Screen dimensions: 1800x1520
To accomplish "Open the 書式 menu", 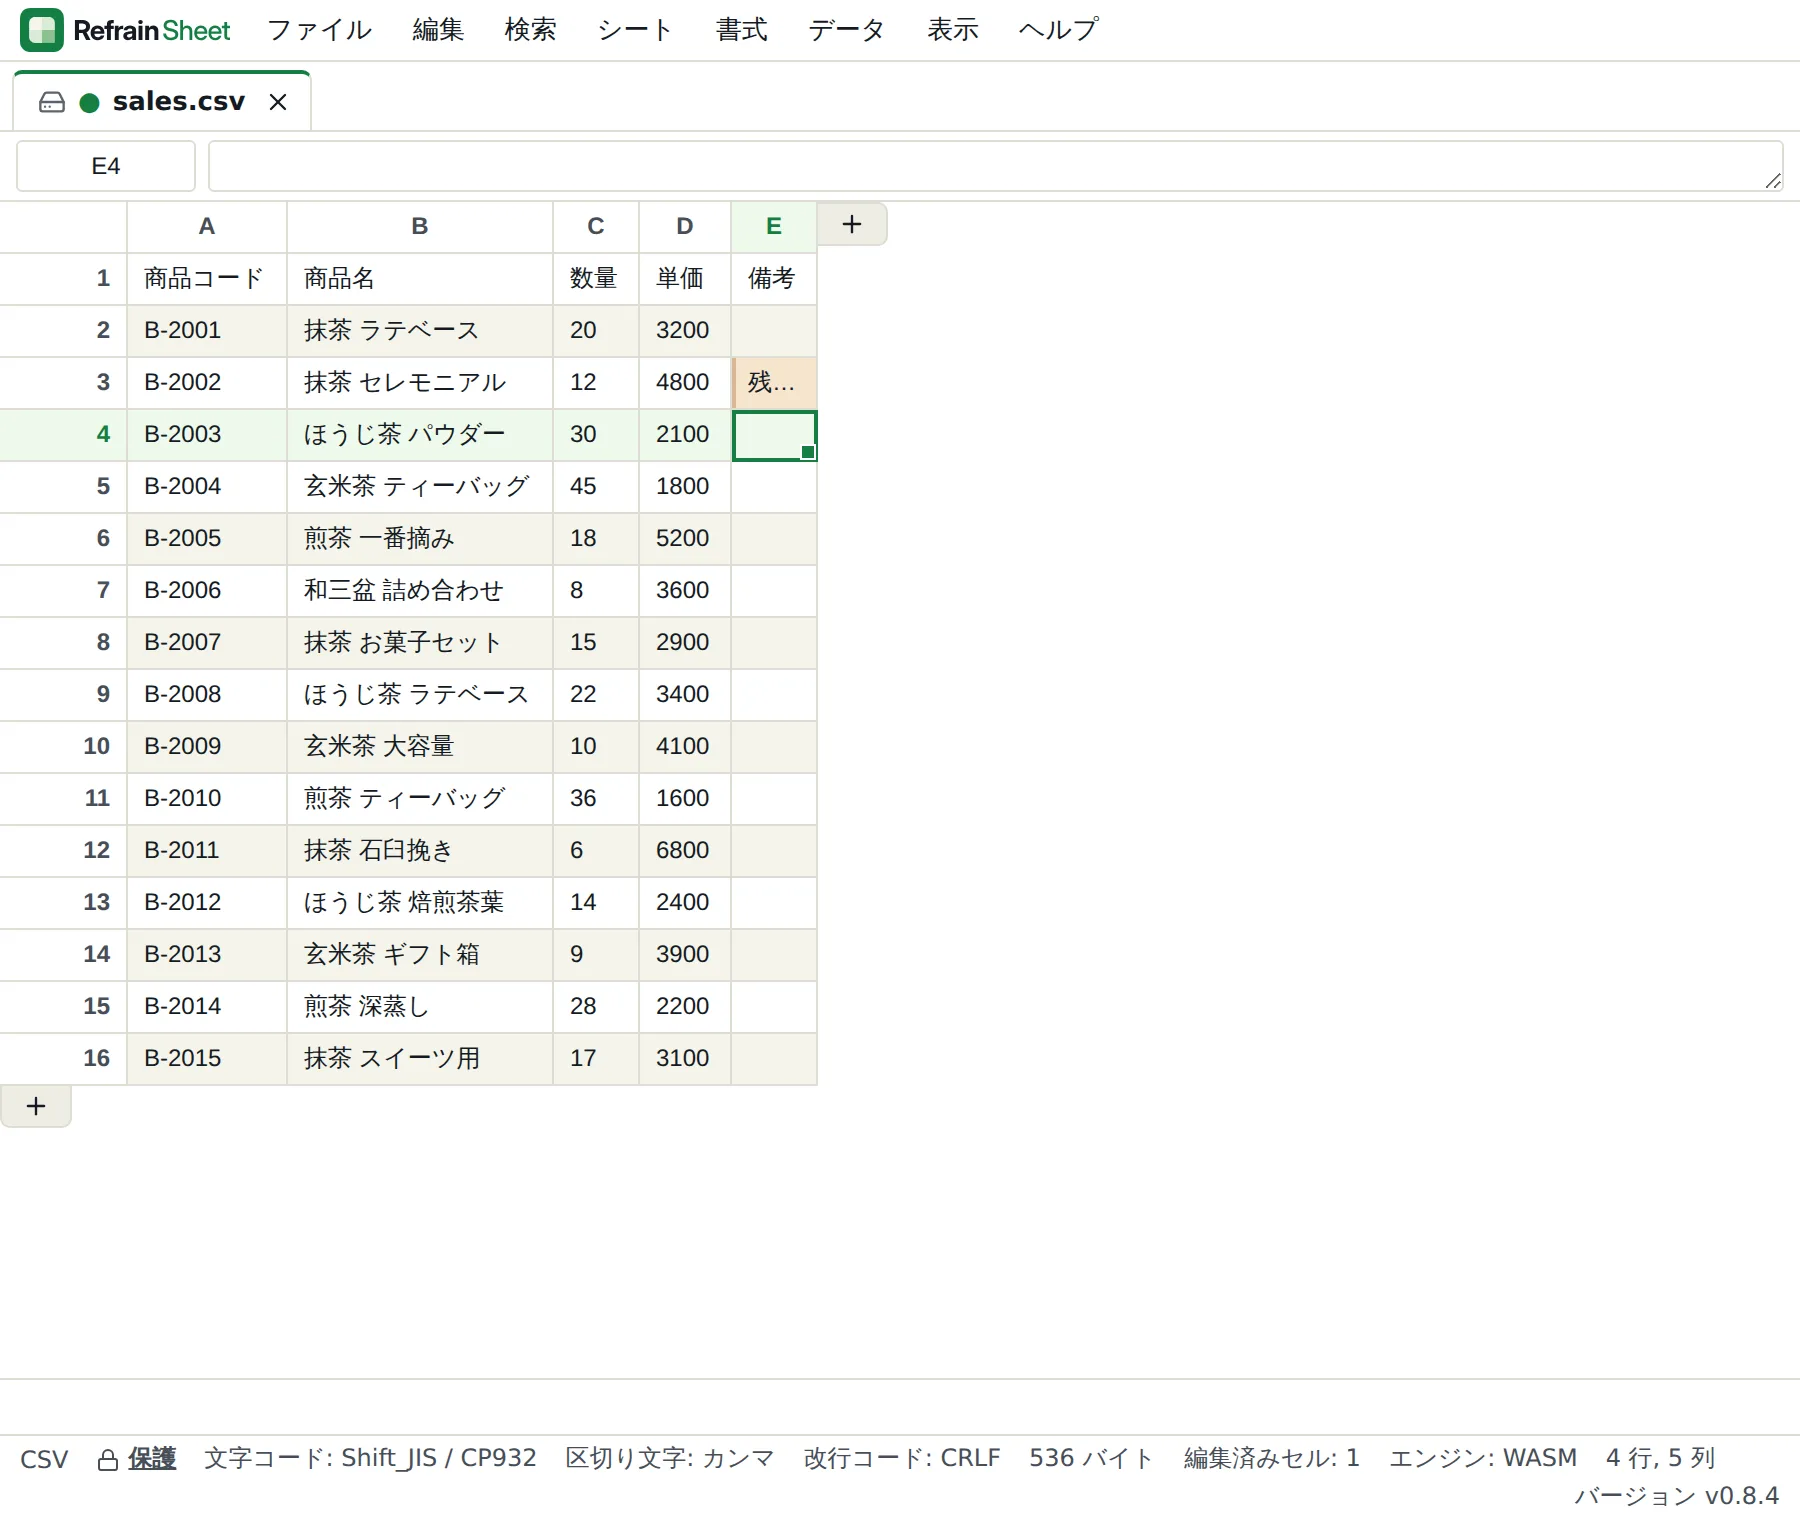I will [x=741, y=30].
